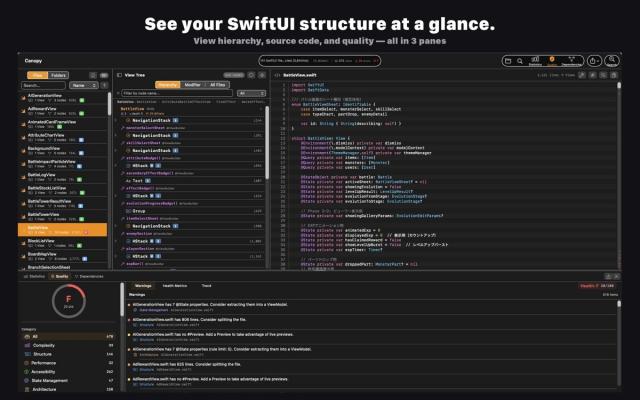
Task: Open the Name sort dropdown
Action: (x=84, y=85)
